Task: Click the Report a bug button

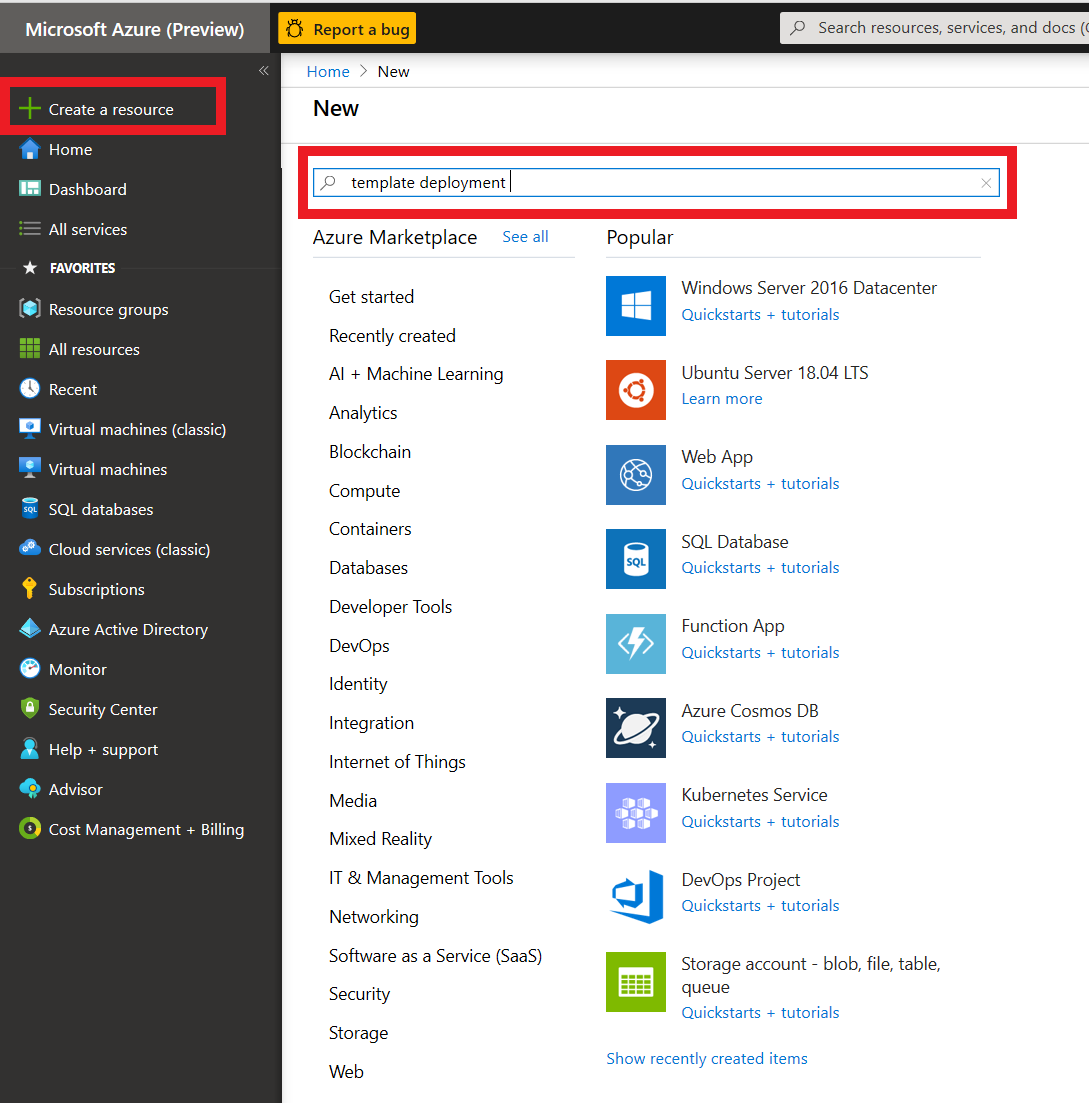Action: 347,29
